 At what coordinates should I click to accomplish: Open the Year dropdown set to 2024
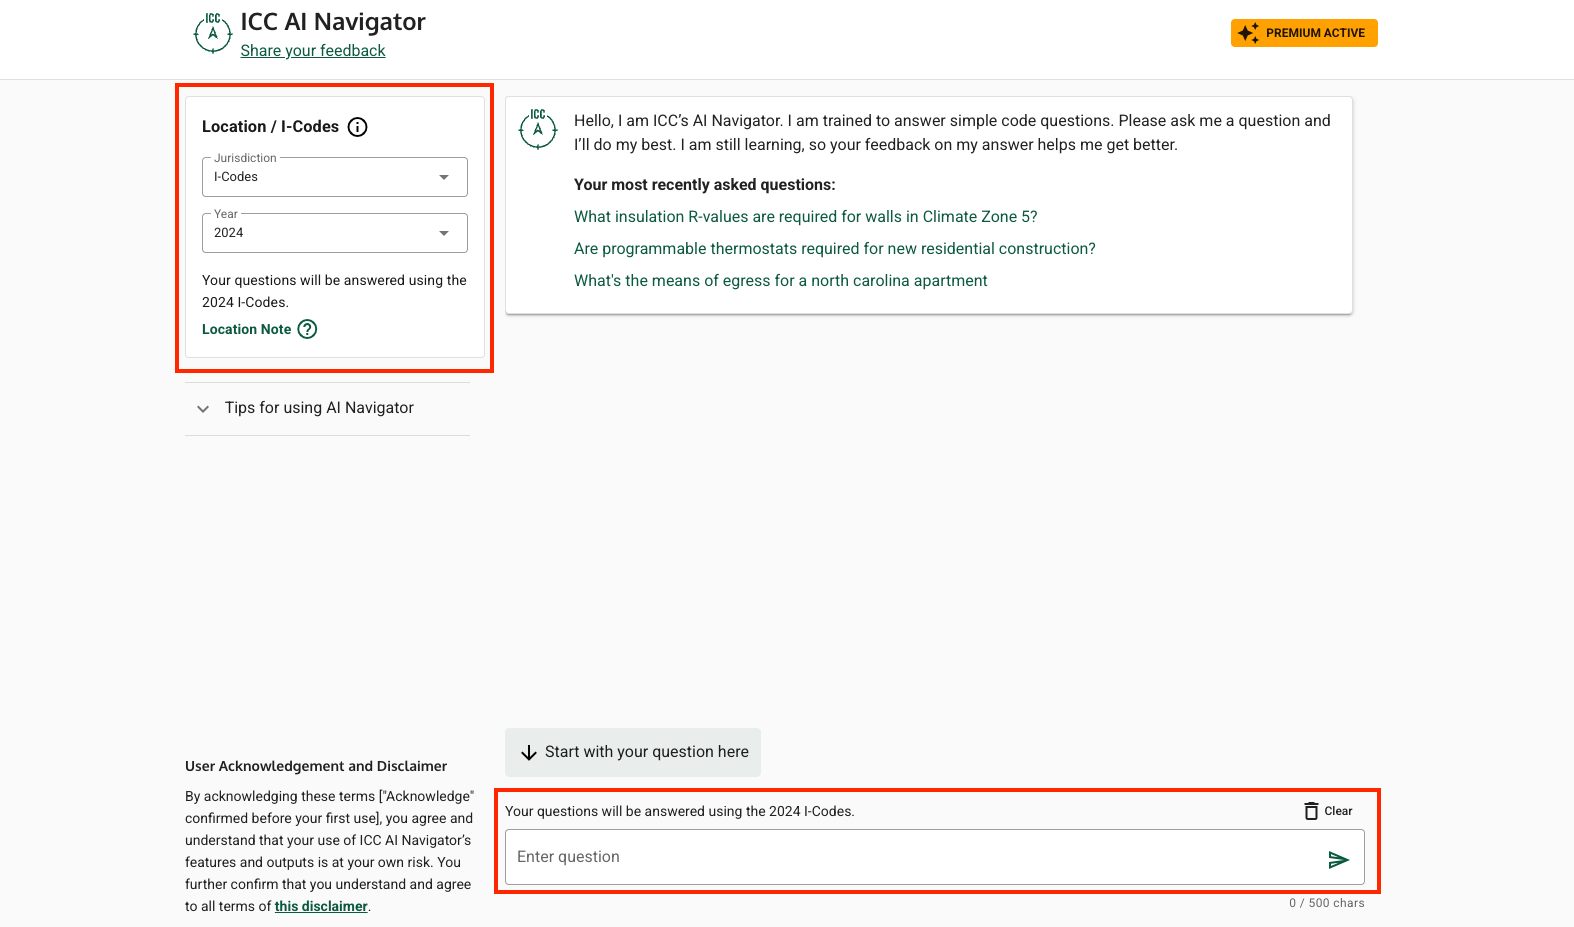coord(335,233)
